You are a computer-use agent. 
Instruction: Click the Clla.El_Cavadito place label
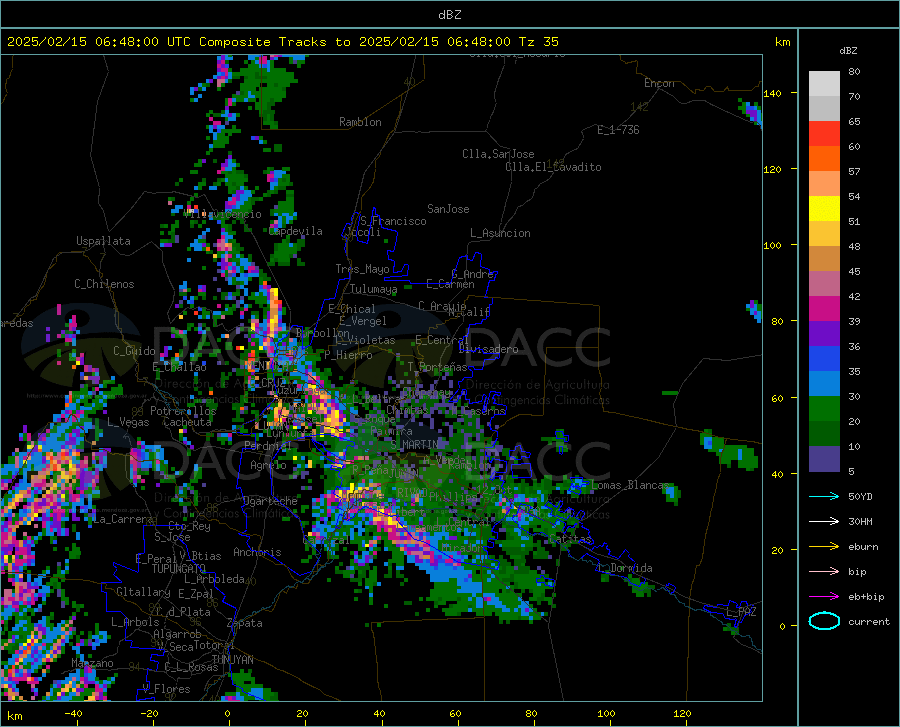[553, 167]
